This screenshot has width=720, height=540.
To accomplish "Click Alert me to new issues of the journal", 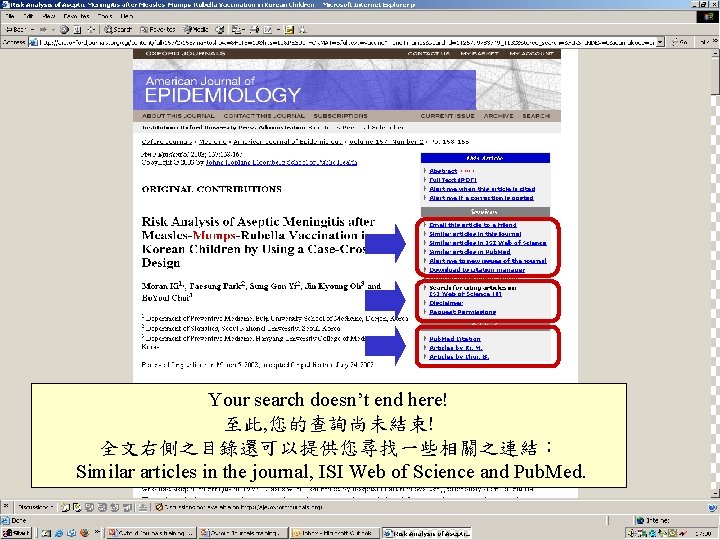I will pos(488,261).
